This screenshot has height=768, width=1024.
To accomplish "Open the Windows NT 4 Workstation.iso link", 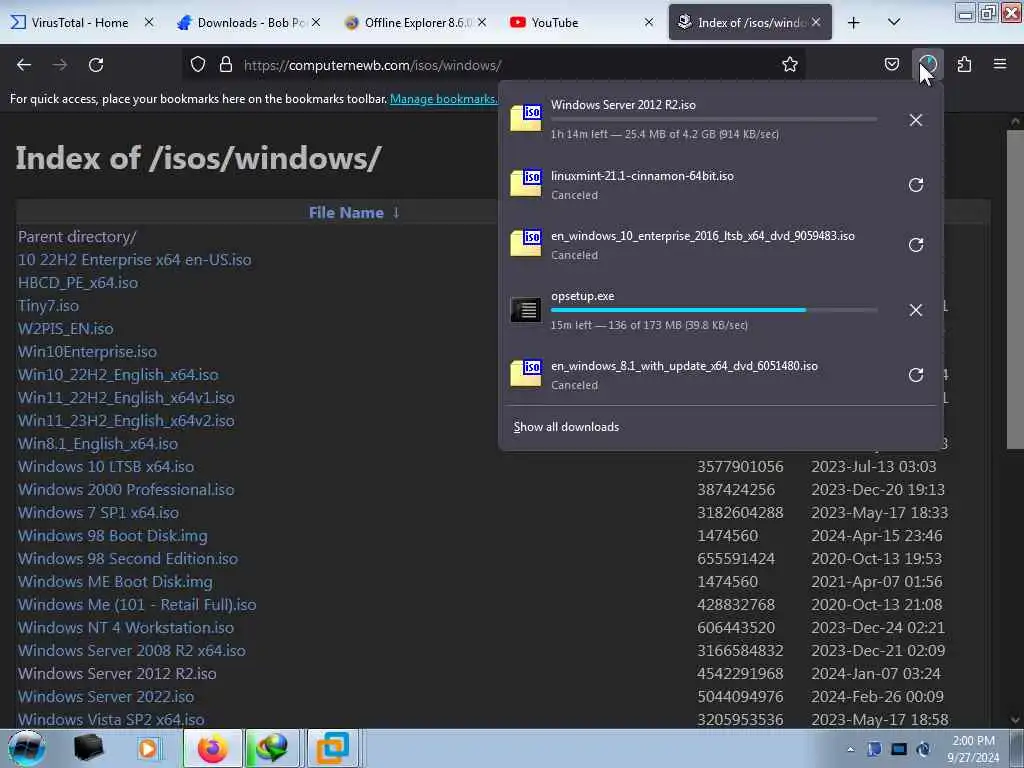I will coord(126,628).
